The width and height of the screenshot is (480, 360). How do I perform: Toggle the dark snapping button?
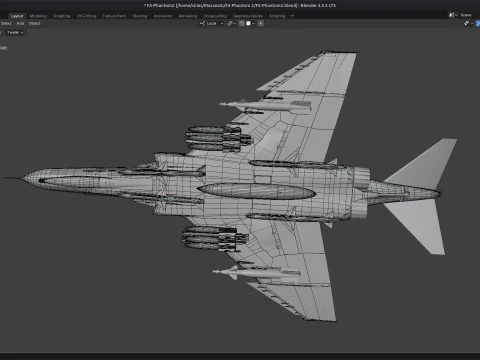[242, 23]
